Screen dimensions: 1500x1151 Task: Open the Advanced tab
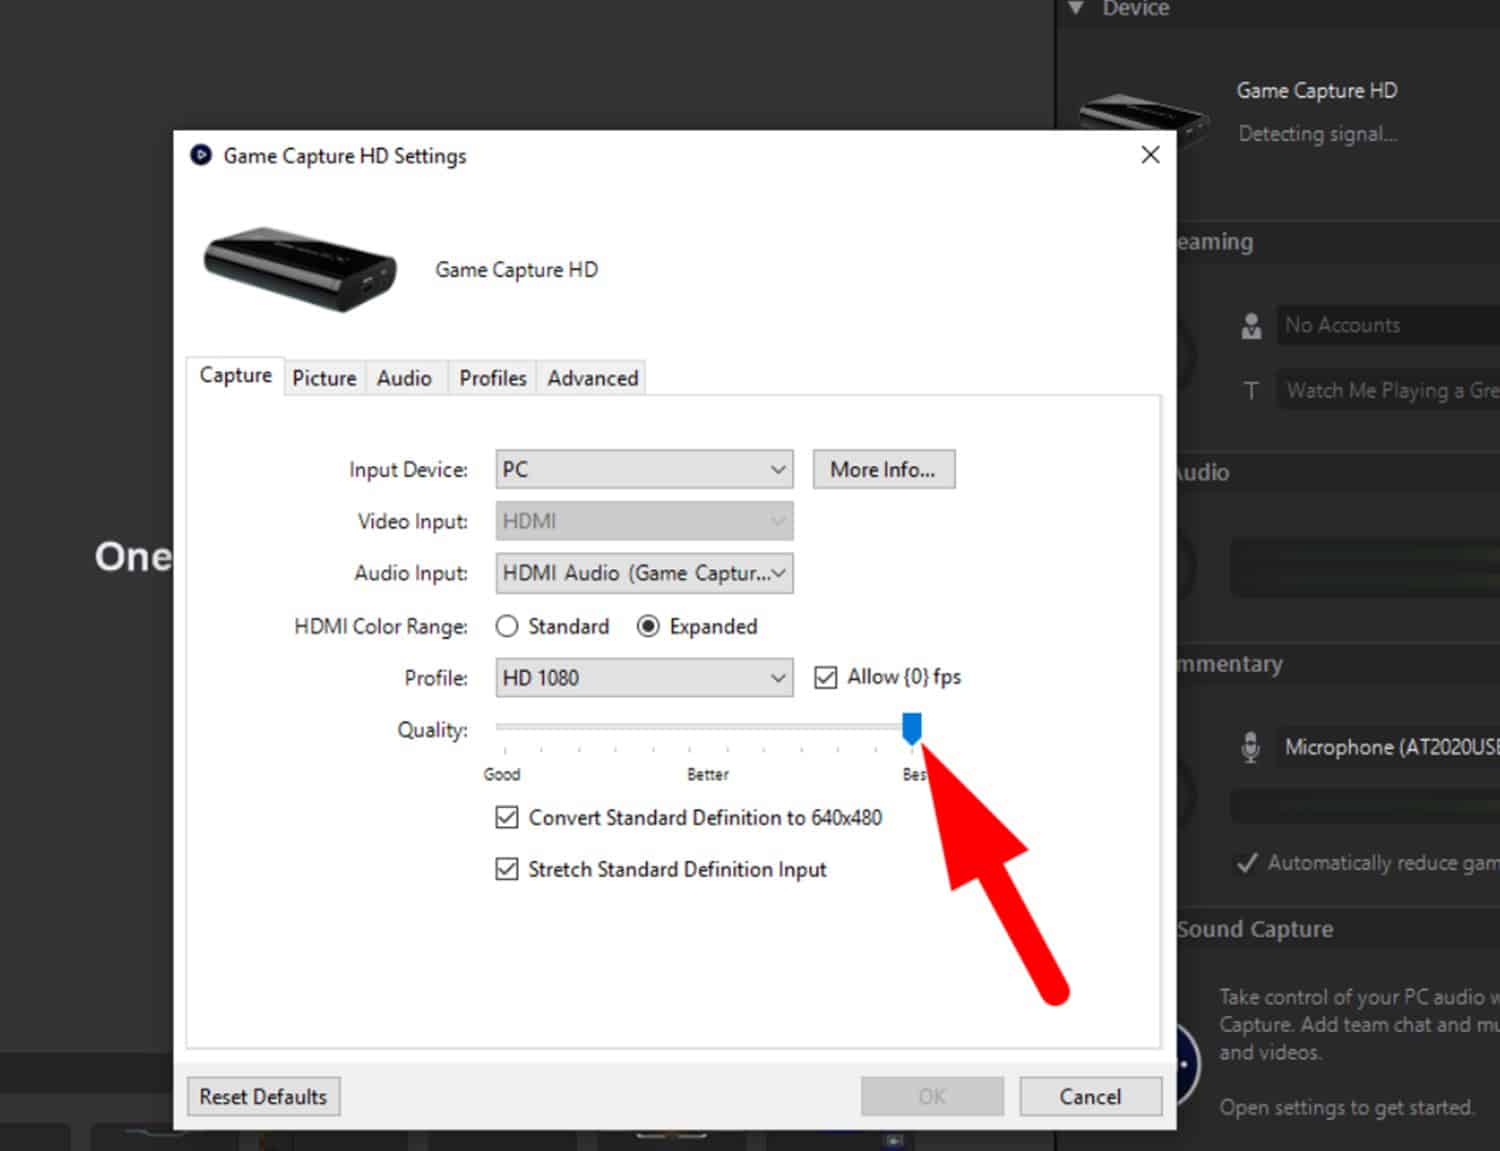(592, 378)
